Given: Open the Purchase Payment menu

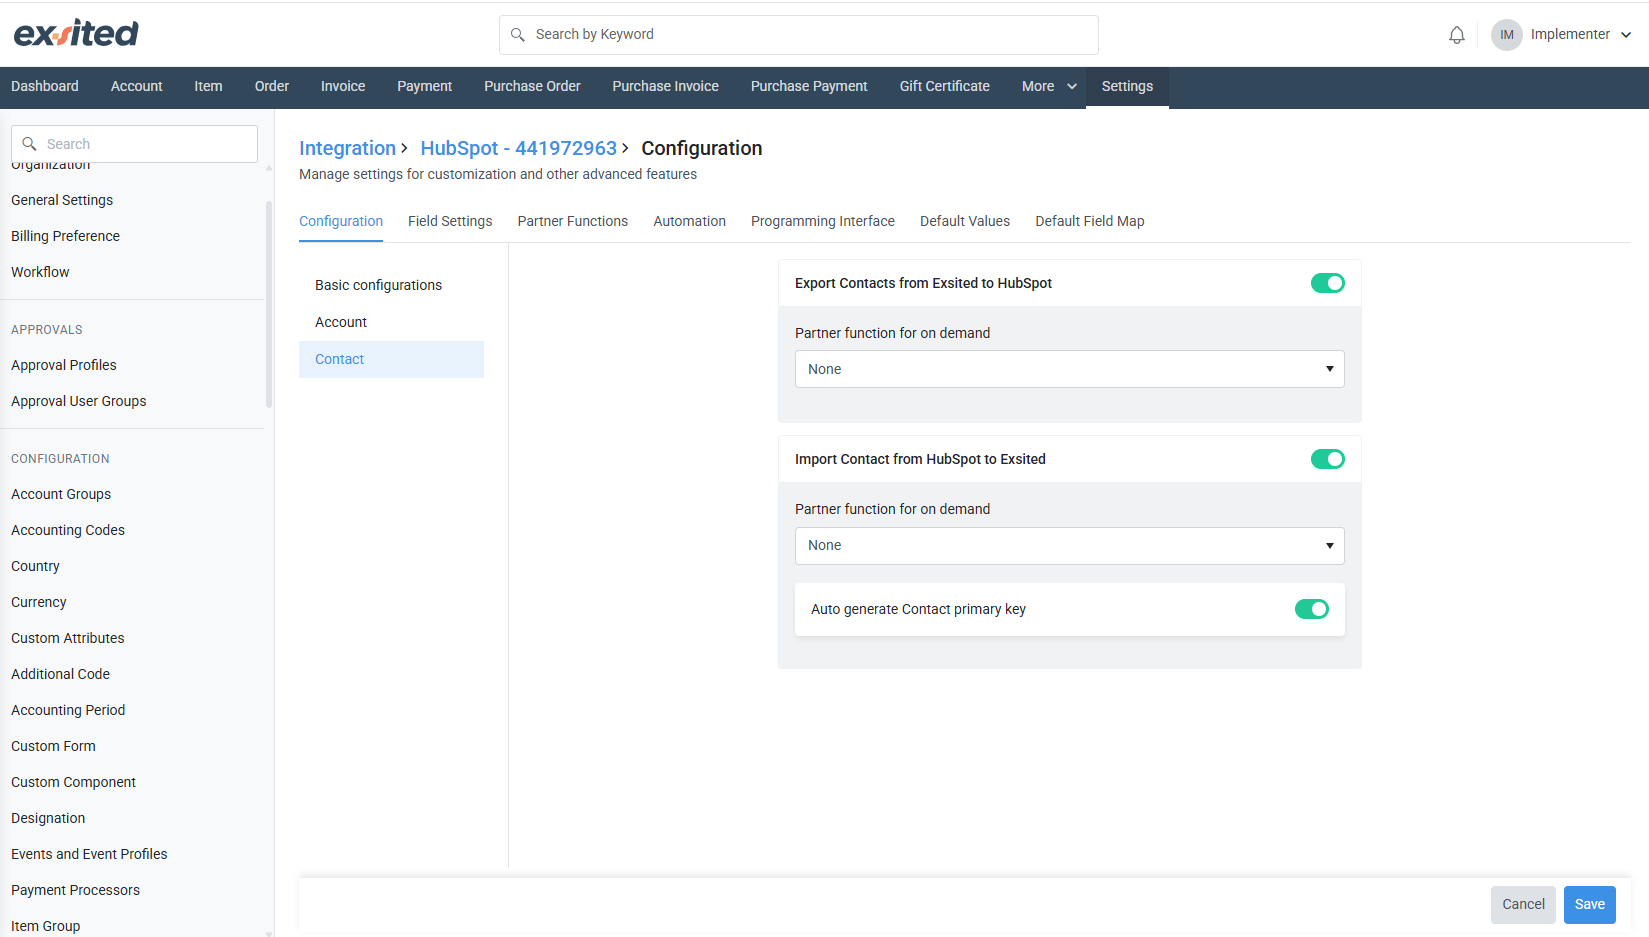Looking at the screenshot, I should [x=809, y=86].
